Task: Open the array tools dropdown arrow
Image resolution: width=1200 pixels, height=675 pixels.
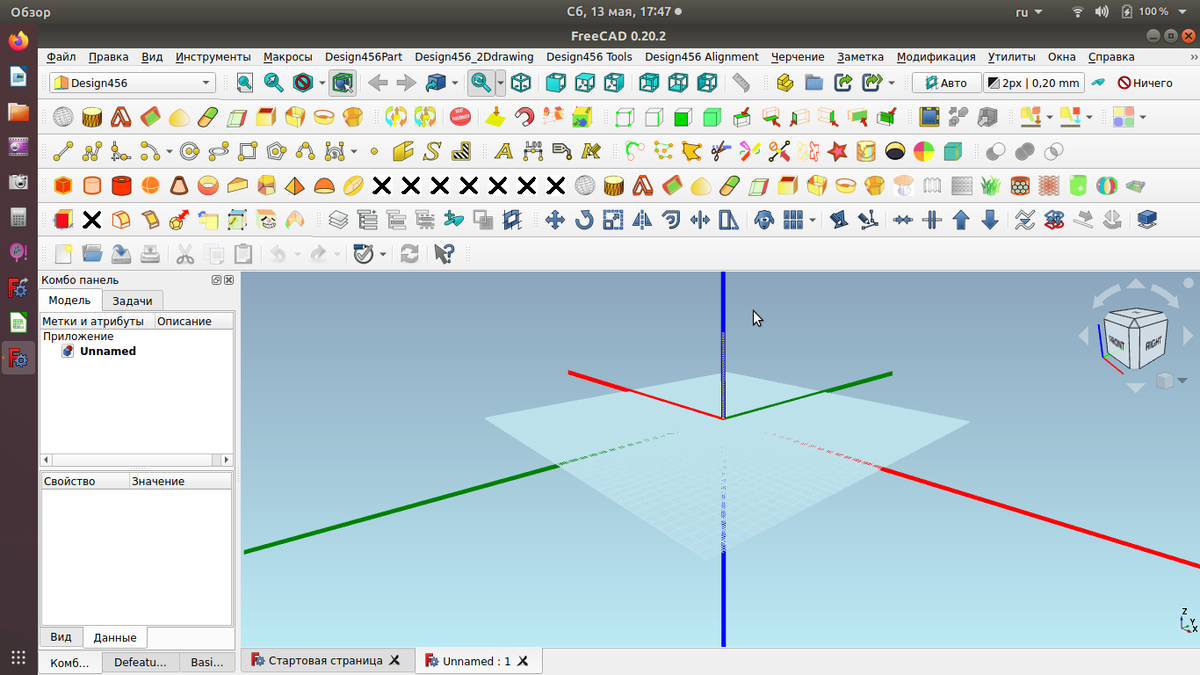Action: coord(812,219)
